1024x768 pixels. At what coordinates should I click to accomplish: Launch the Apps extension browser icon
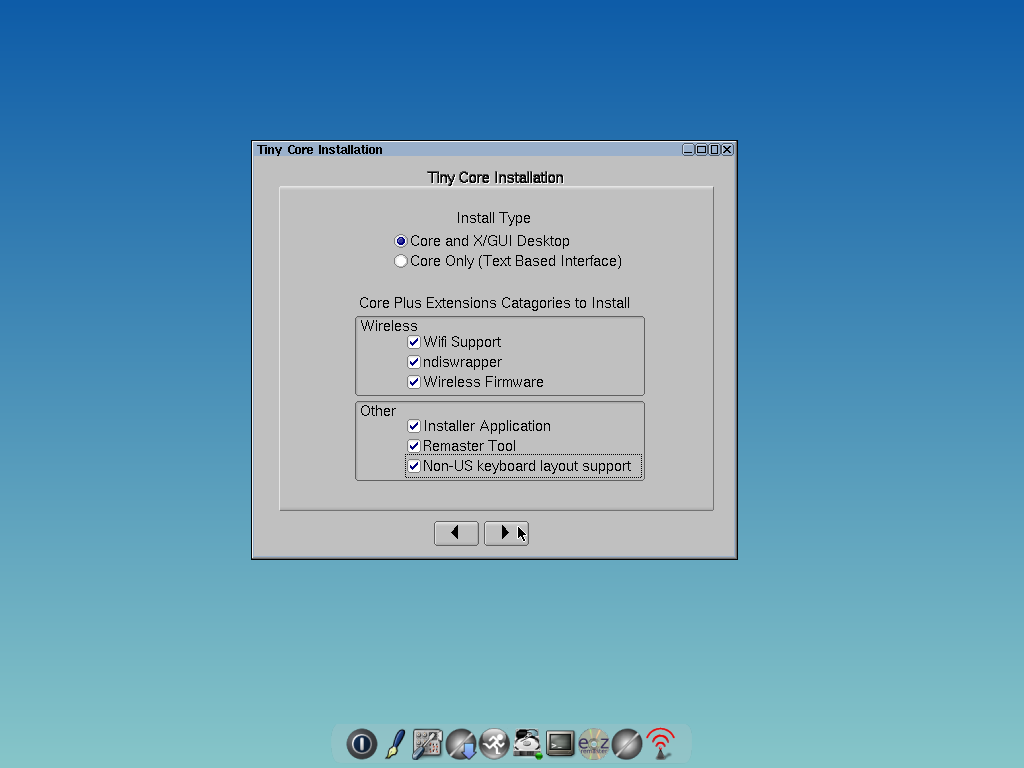461,744
